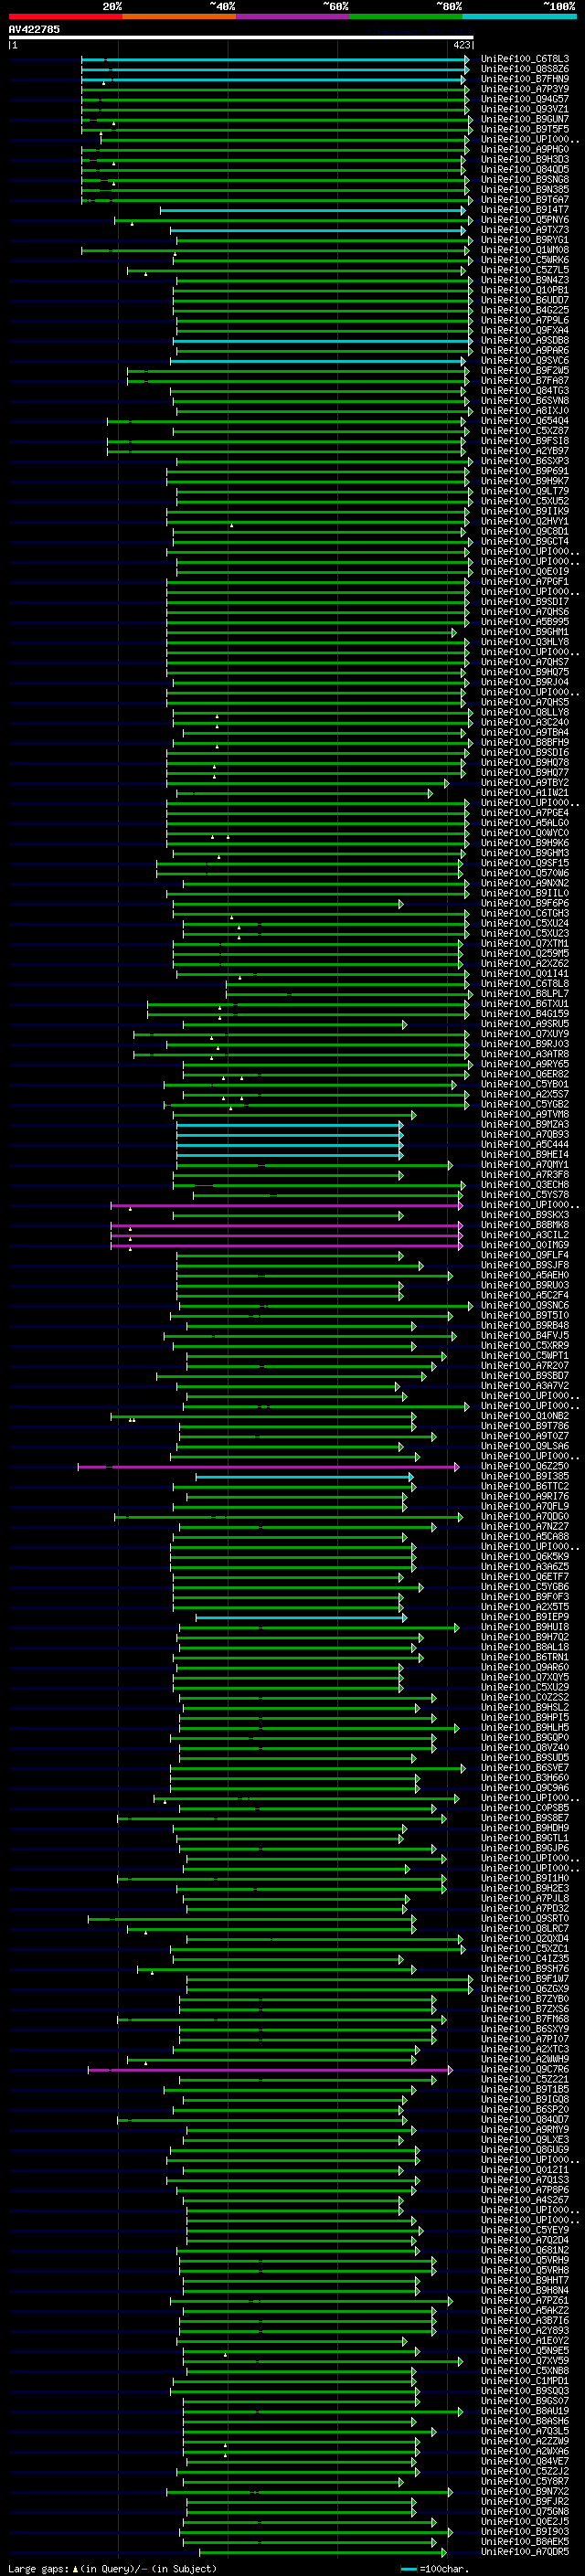585x2576 pixels.
Task: Select UniRef100_A7PGF1 entry
Action: (x=525, y=582)
